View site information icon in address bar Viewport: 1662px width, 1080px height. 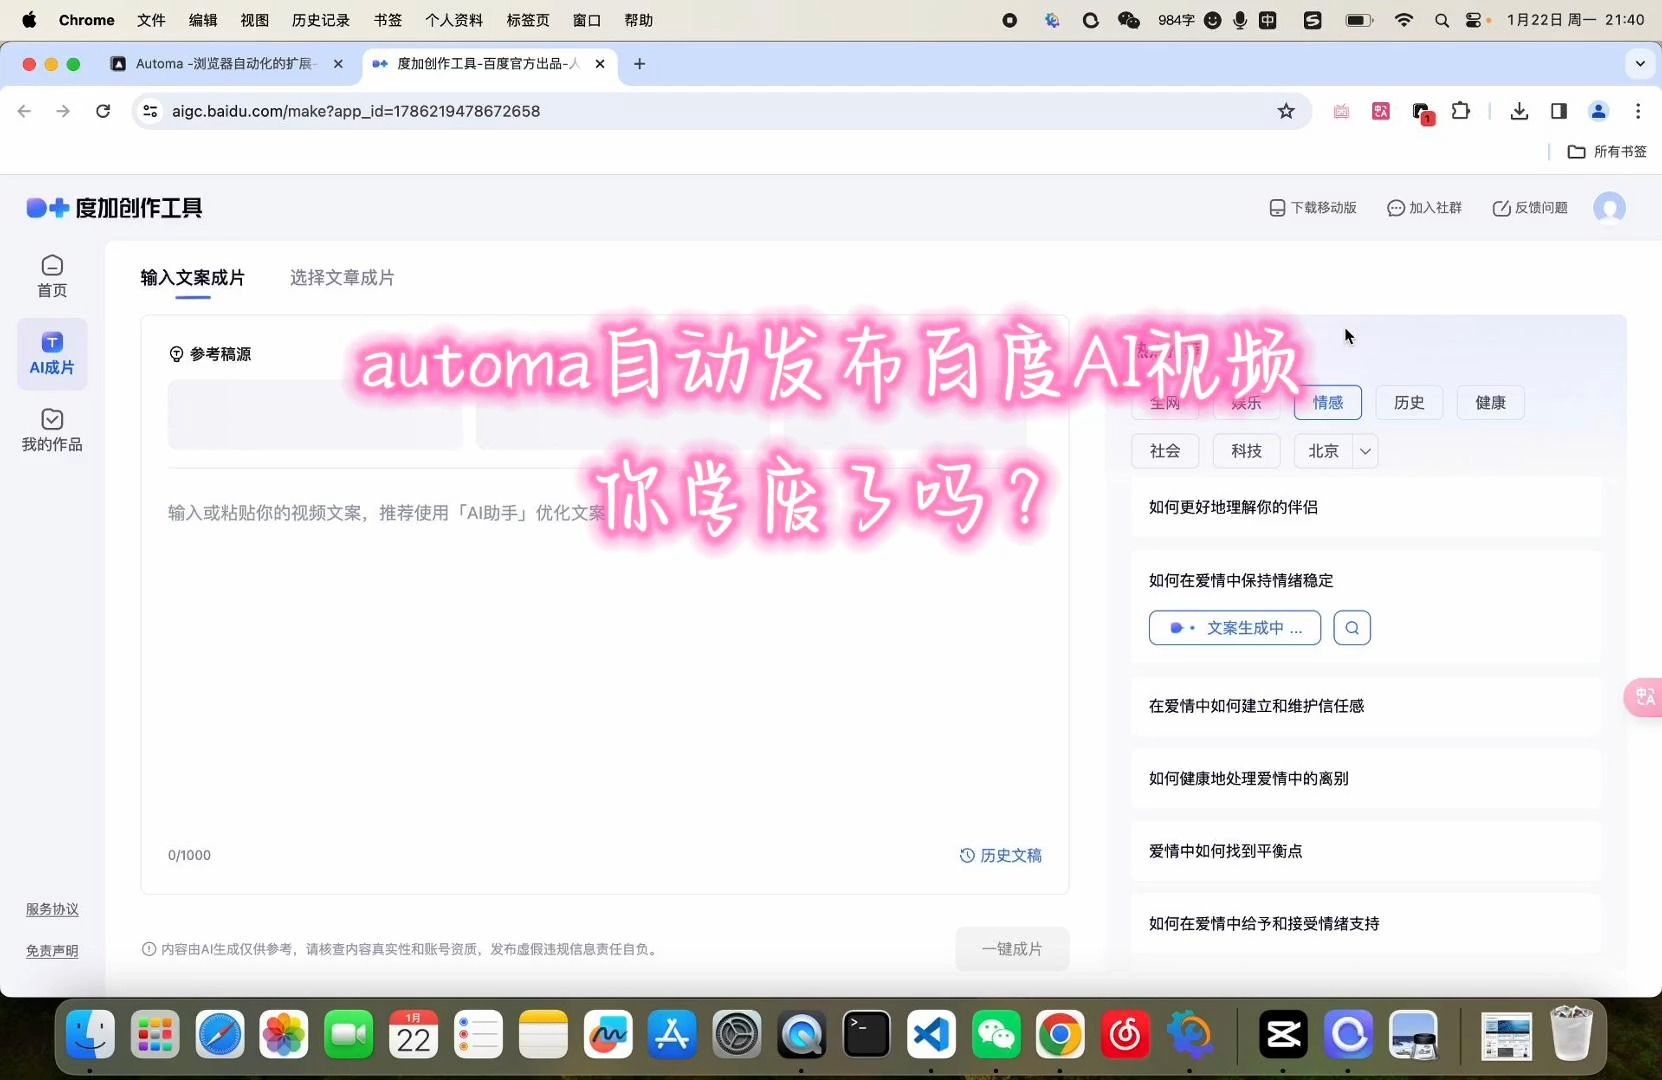150,111
